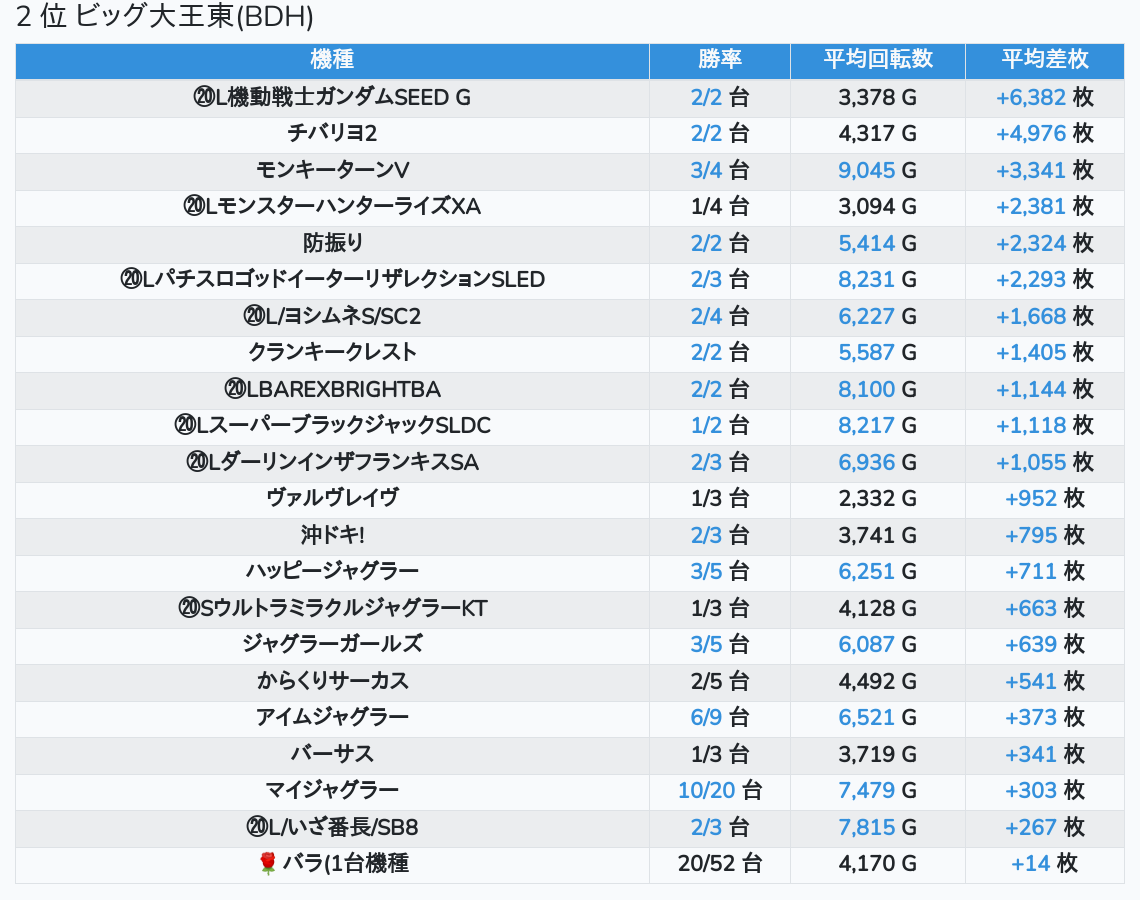Click the 5,414 G average spins cell
This screenshot has width=1140, height=900.
878,243
